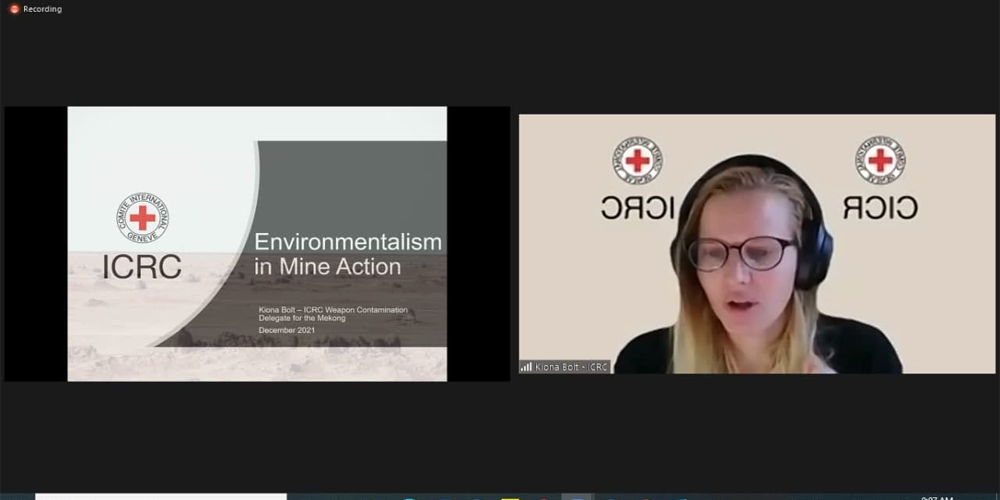The height and width of the screenshot is (500, 1000).
Task: Select the shared presentation slide
Action: [257, 243]
